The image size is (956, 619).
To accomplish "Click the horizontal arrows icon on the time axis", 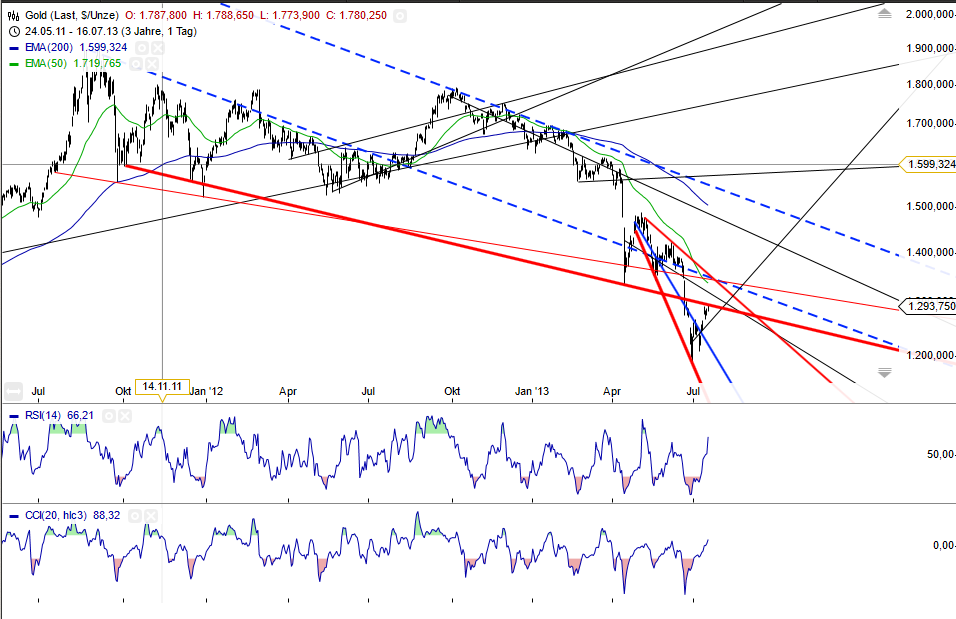I will [x=13, y=390].
